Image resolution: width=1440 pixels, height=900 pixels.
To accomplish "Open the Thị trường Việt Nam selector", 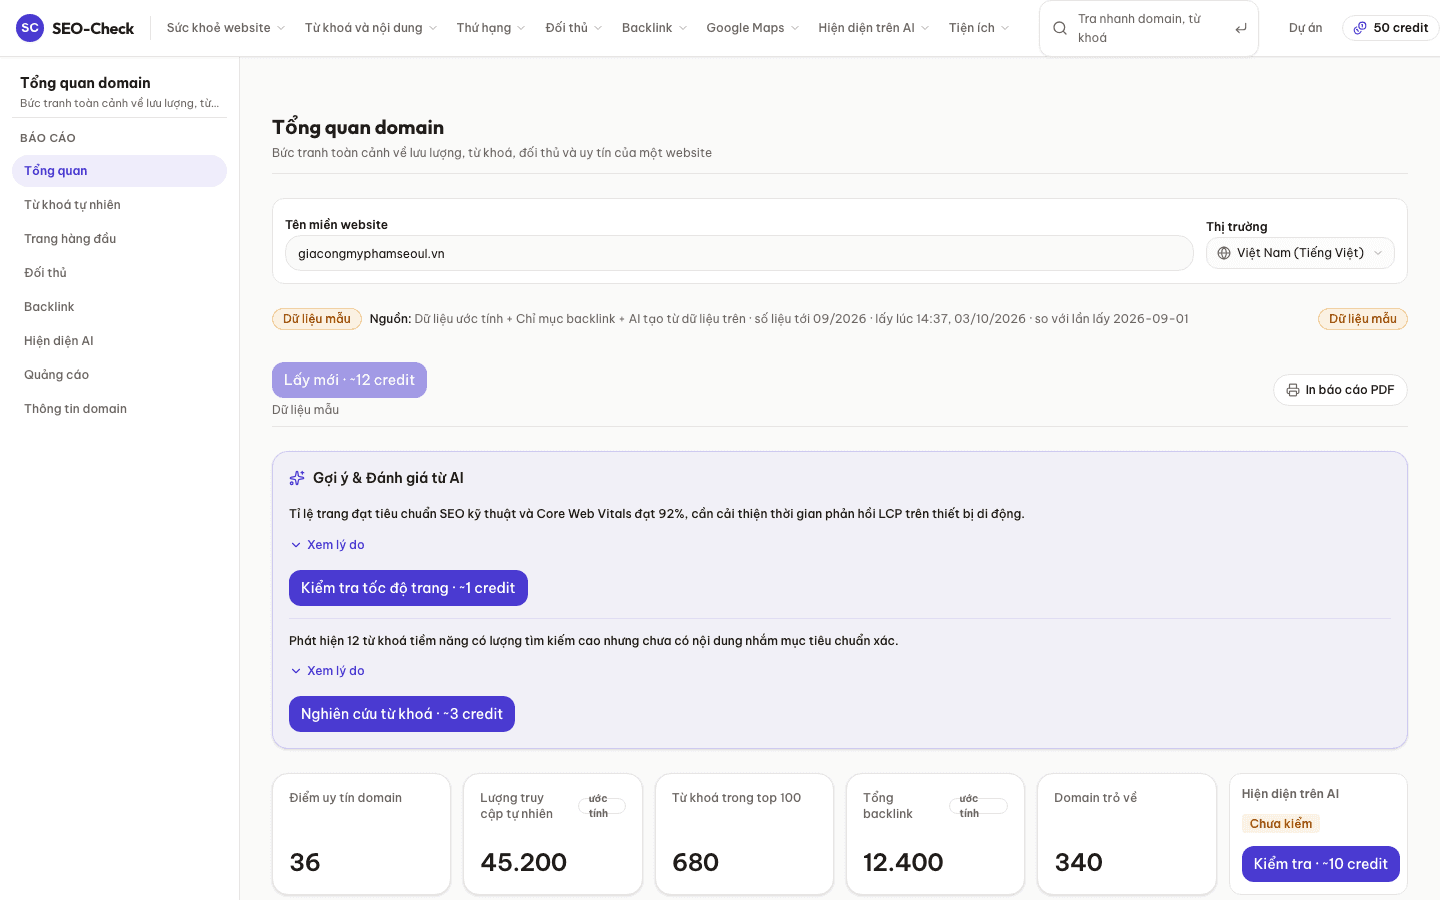I will (1300, 253).
